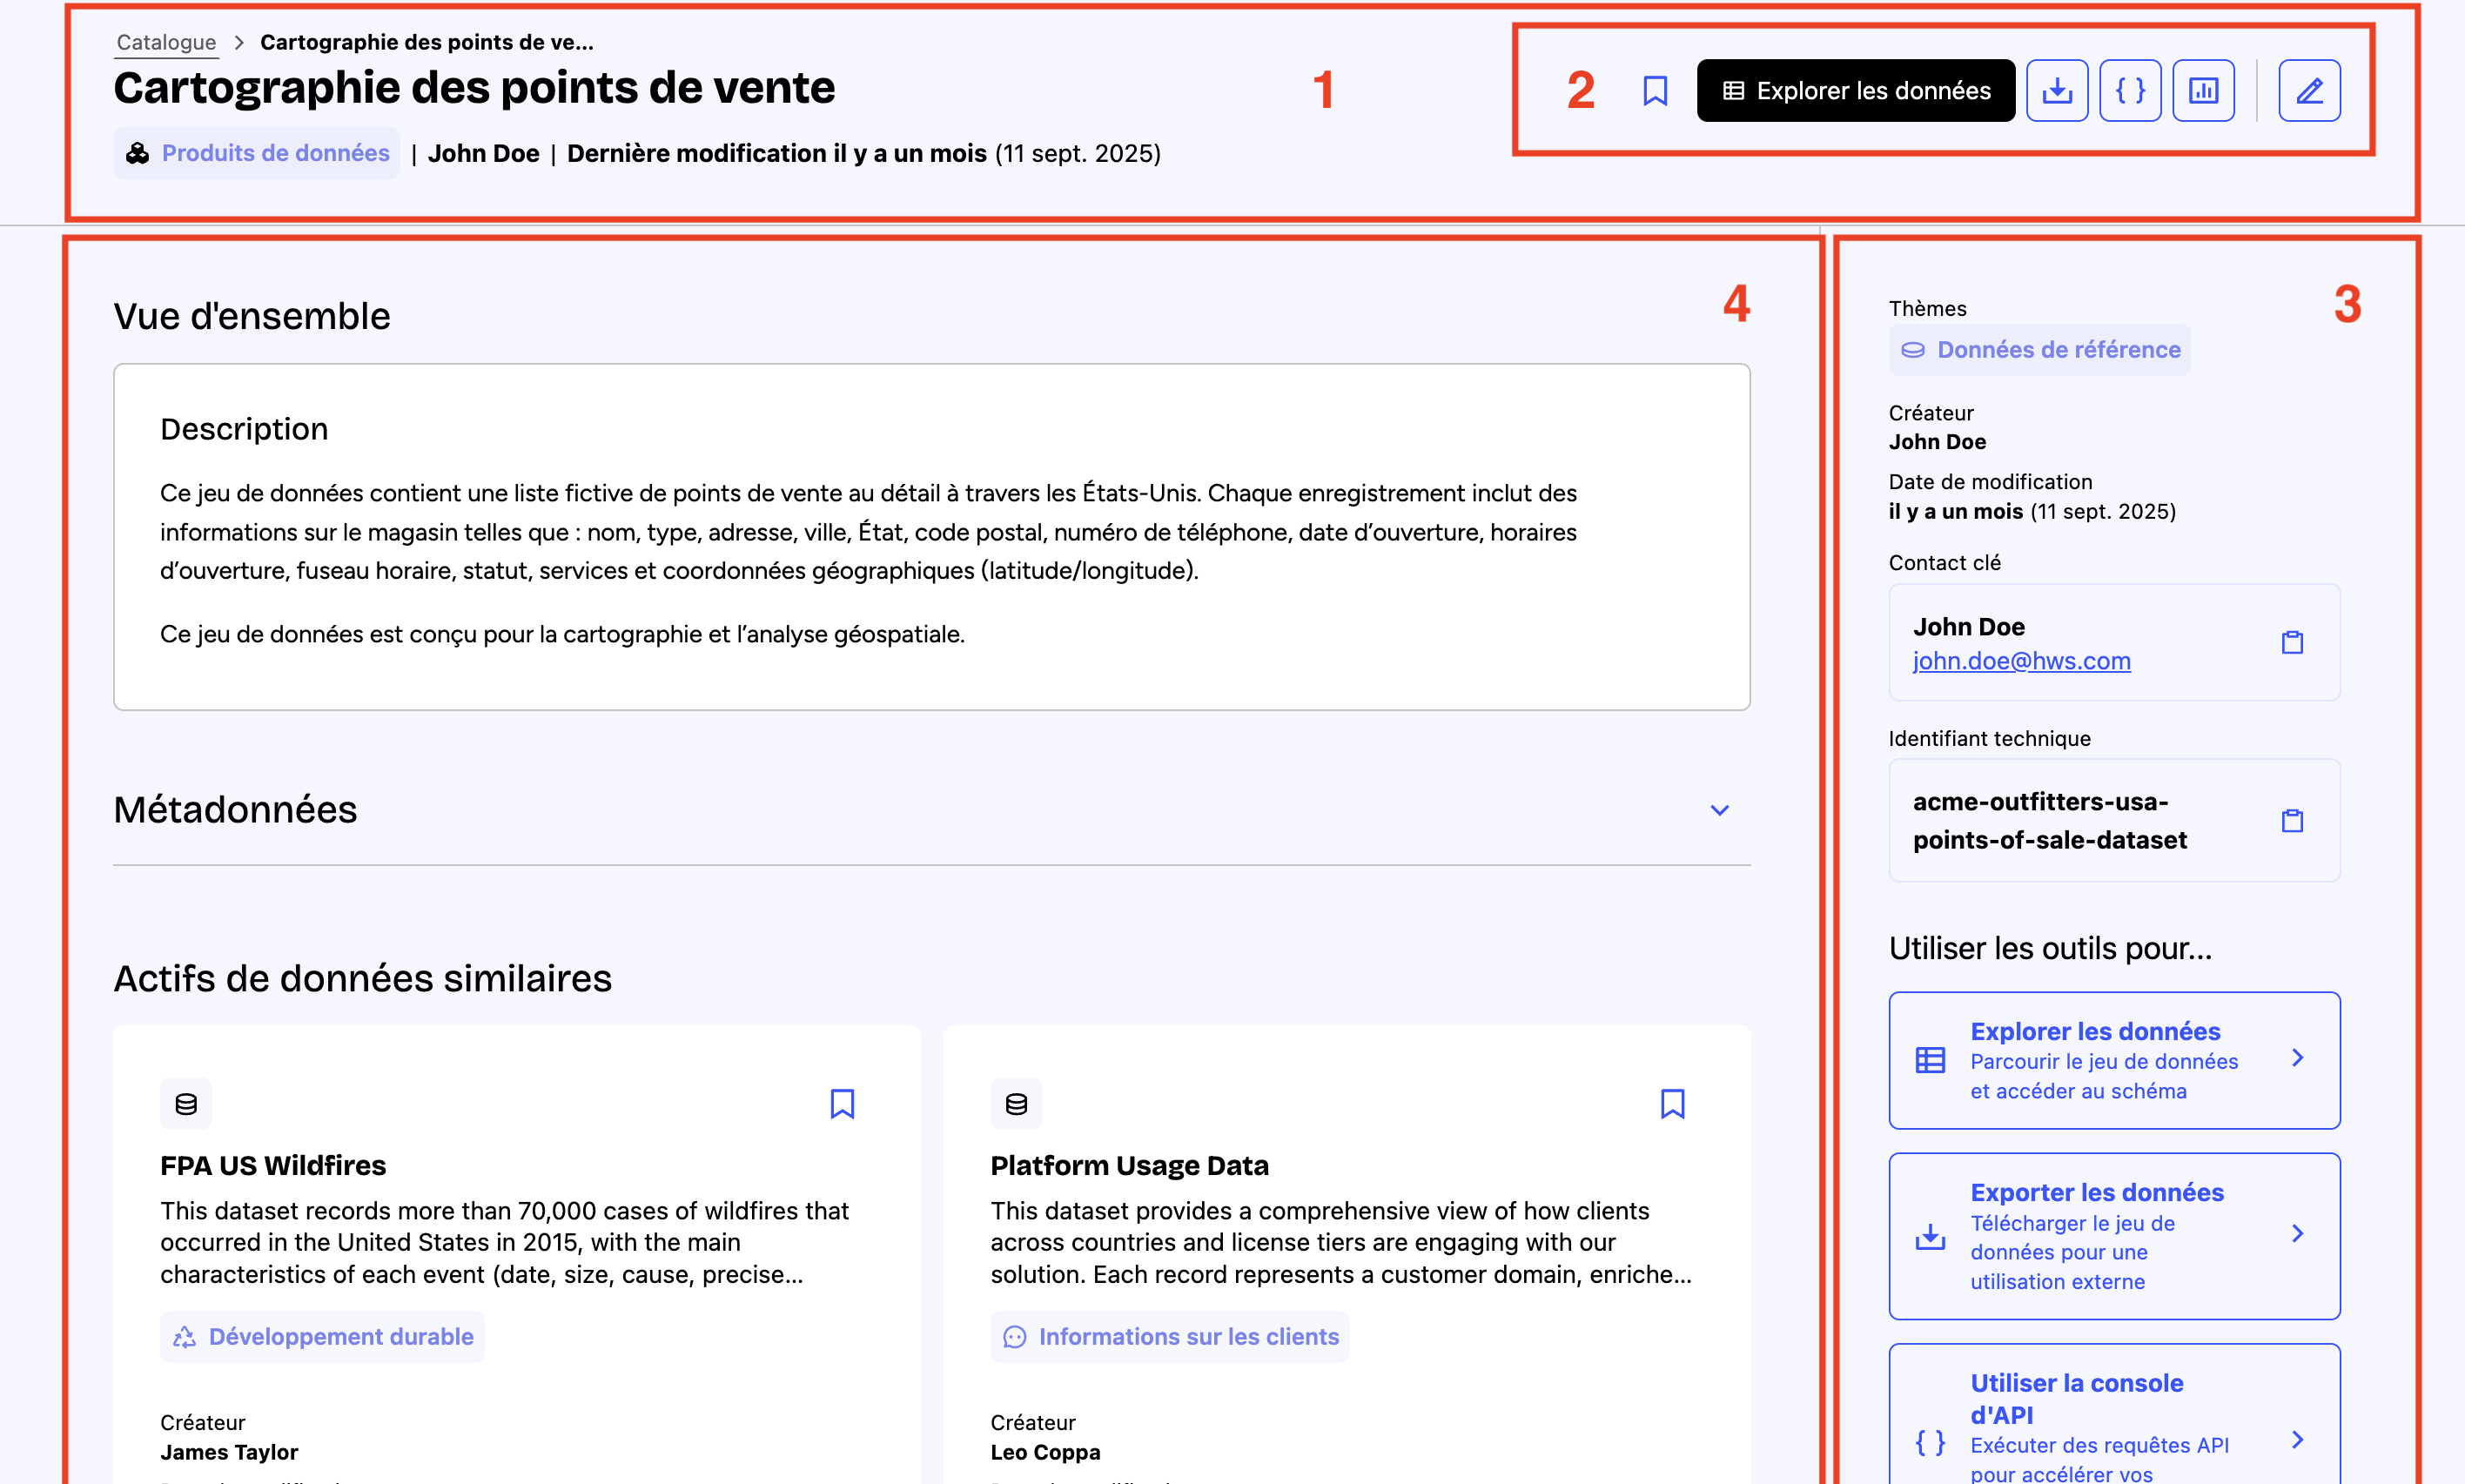The width and height of the screenshot is (2465, 1484).
Task: Go back to Catalogue breadcrumb
Action: click(x=166, y=42)
